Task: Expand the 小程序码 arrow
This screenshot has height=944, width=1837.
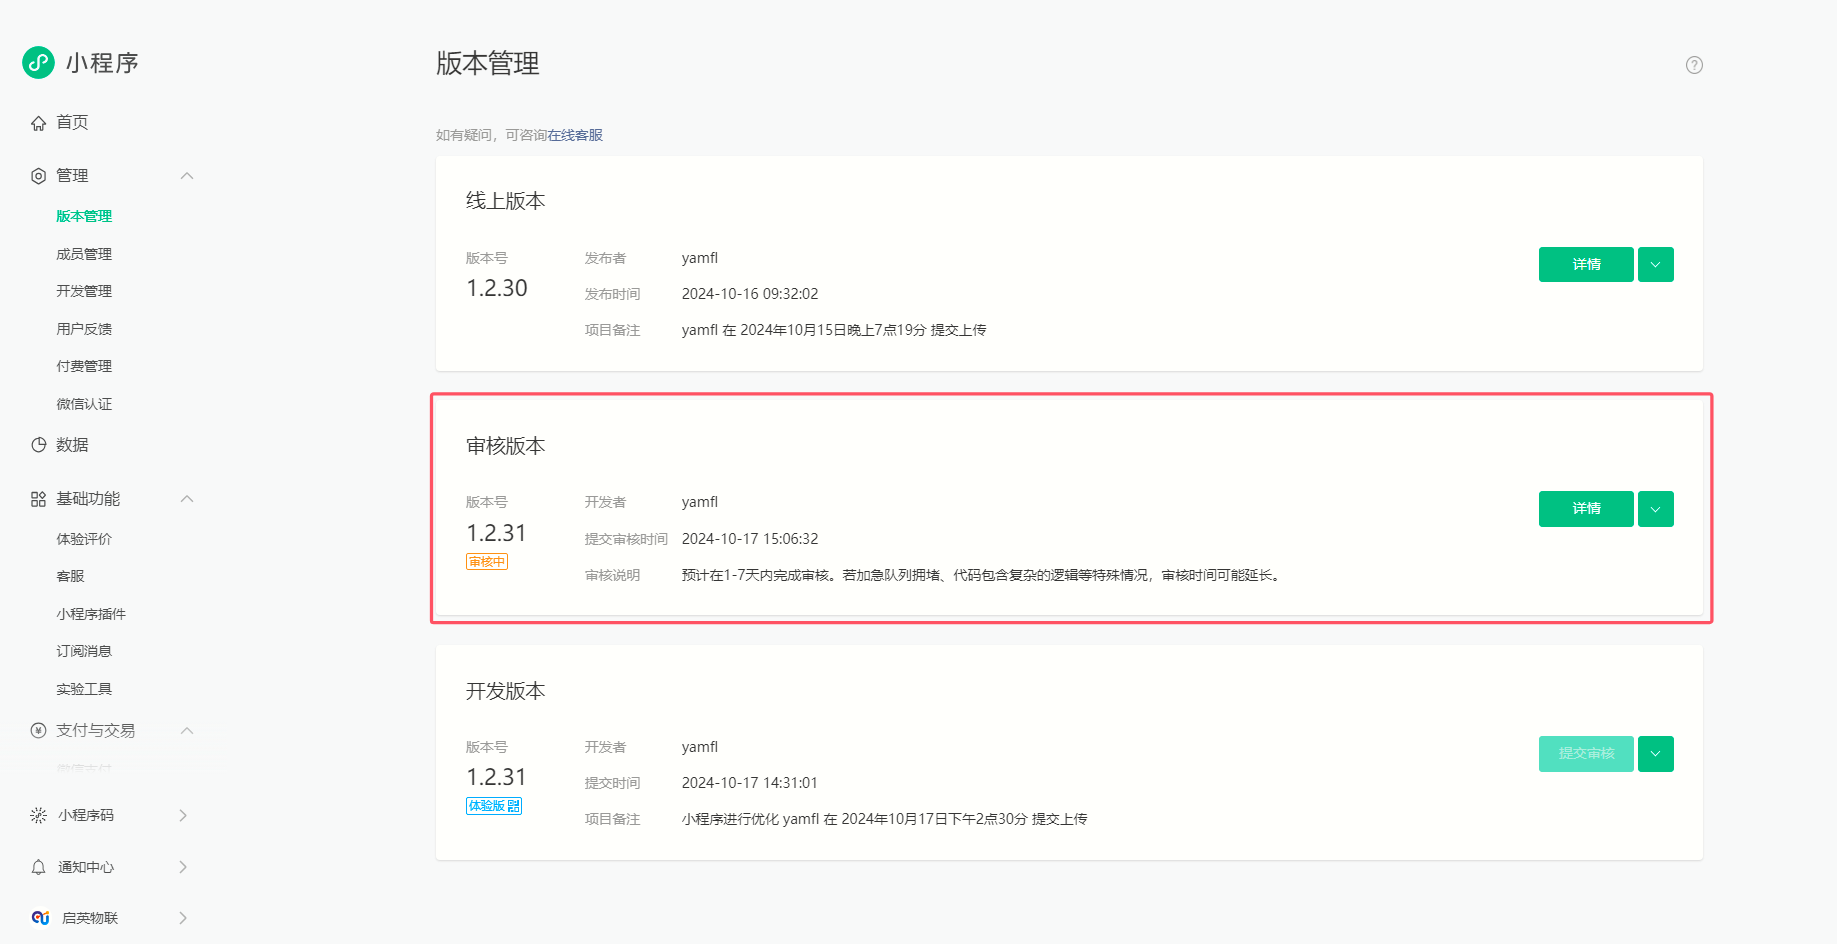Action: point(183,815)
